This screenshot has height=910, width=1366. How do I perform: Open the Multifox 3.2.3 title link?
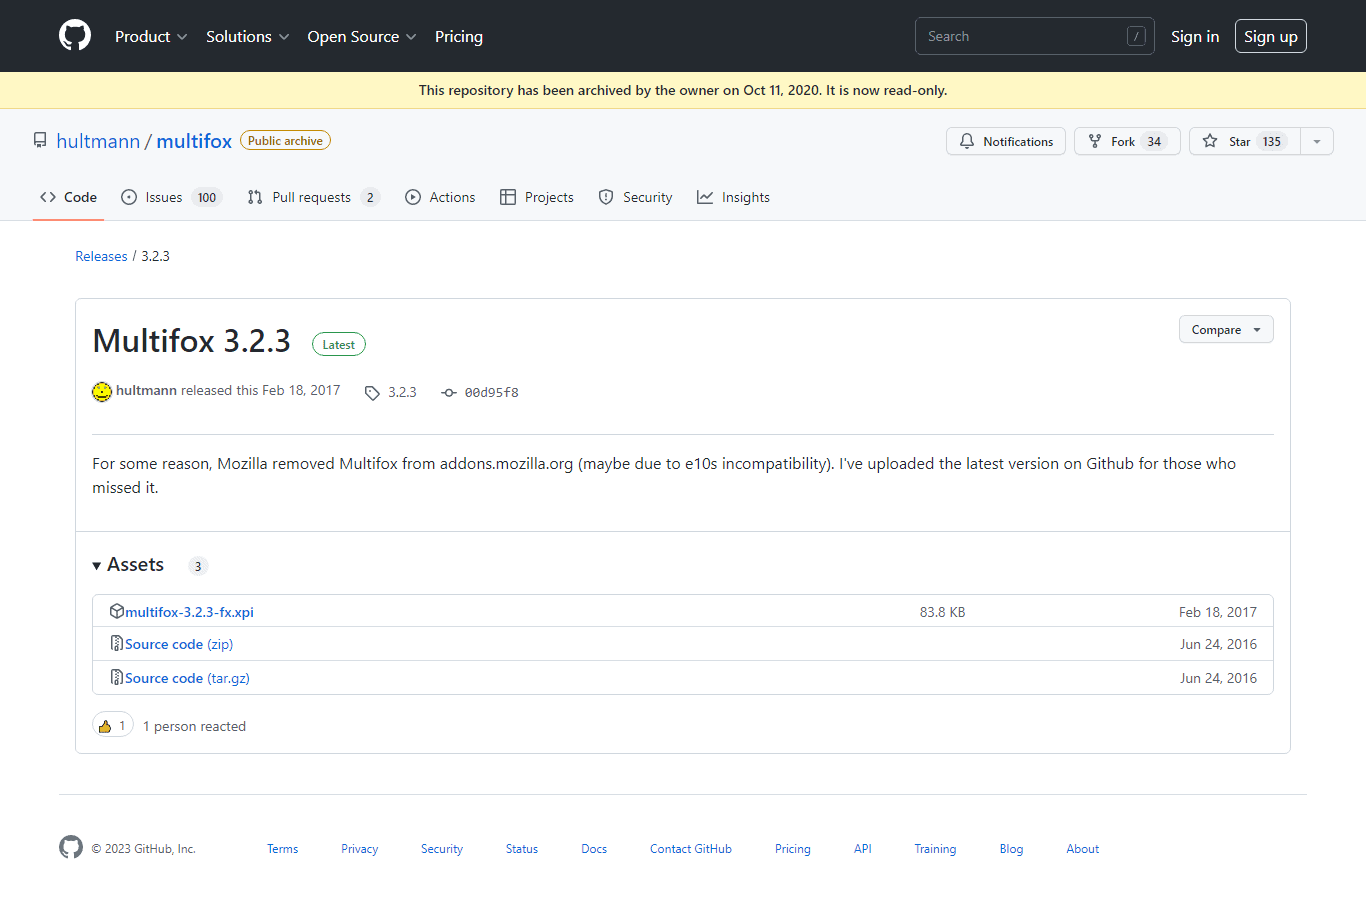pos(191,341)
